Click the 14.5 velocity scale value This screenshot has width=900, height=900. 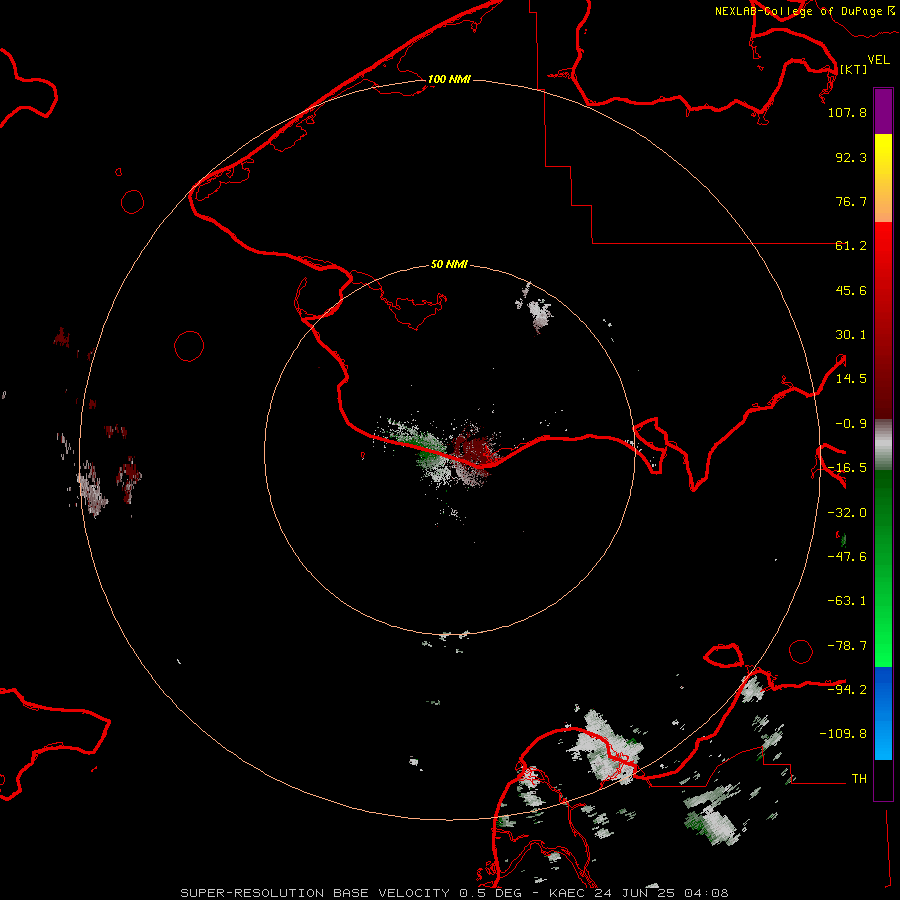tap(851, 379)
